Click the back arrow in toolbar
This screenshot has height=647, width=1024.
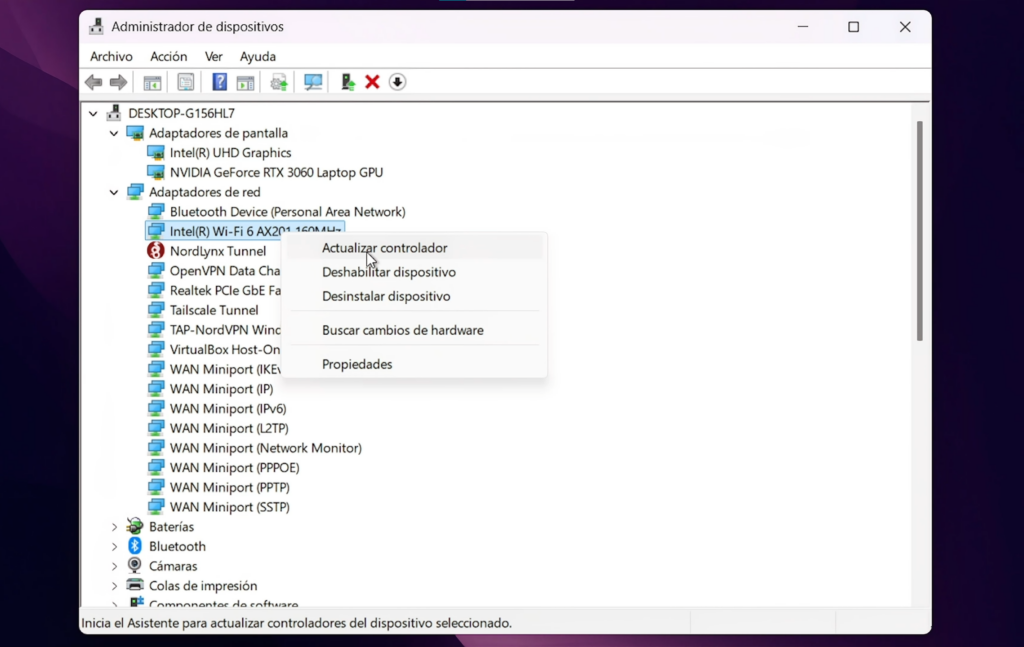pos(94,82)
